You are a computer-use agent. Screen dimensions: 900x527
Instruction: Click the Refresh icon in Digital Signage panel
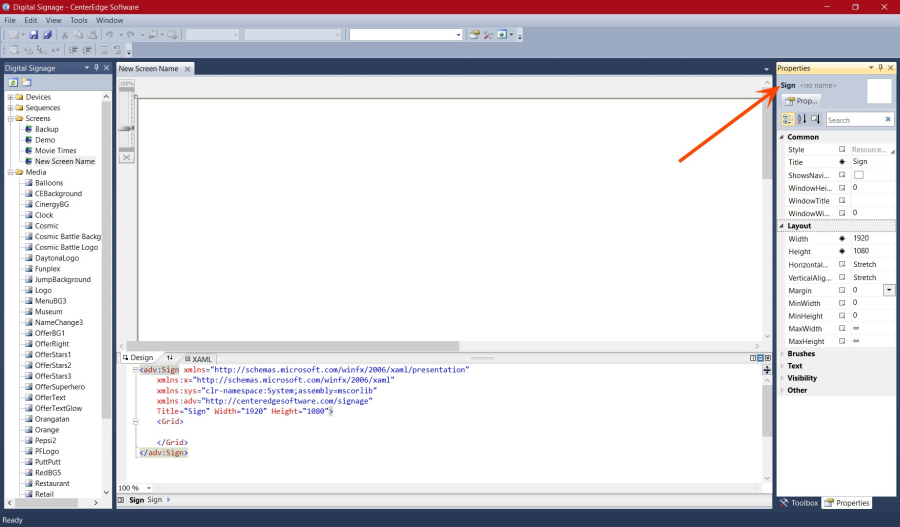click(x=14, y=82)
